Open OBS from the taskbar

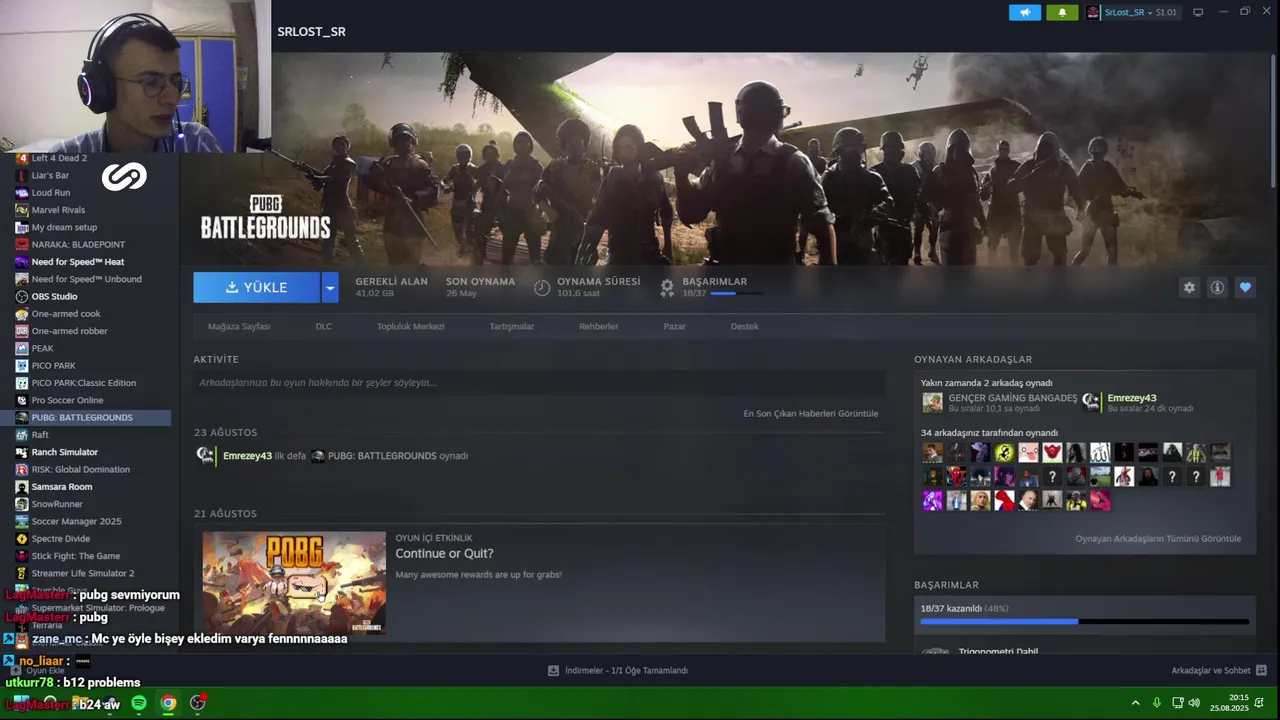tap(198, 703)
